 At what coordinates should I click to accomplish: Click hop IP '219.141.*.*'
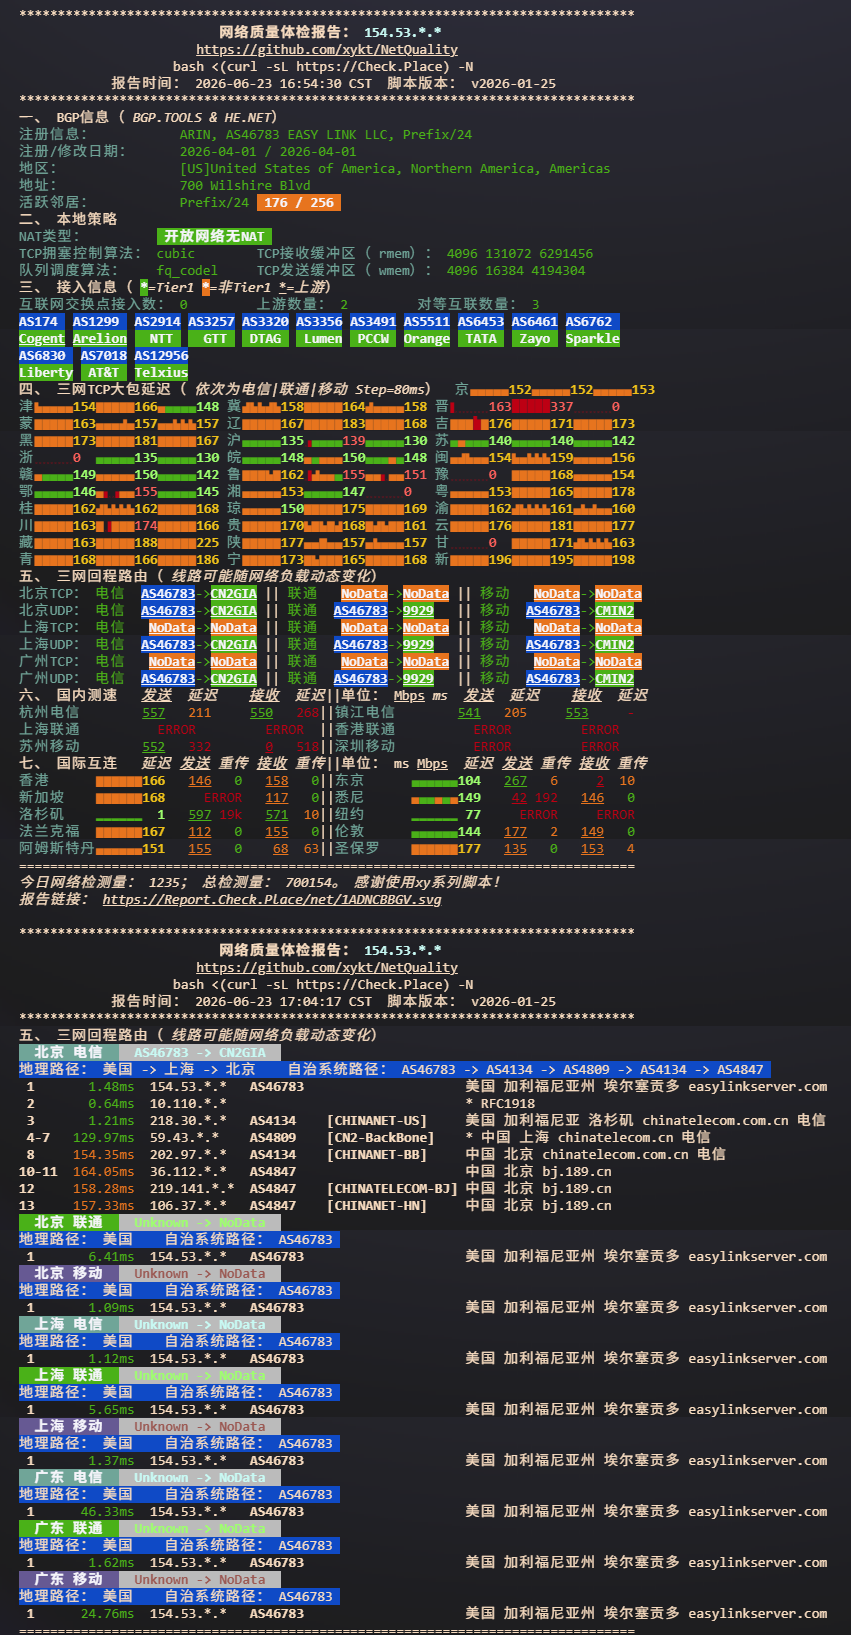(192, 1188)
